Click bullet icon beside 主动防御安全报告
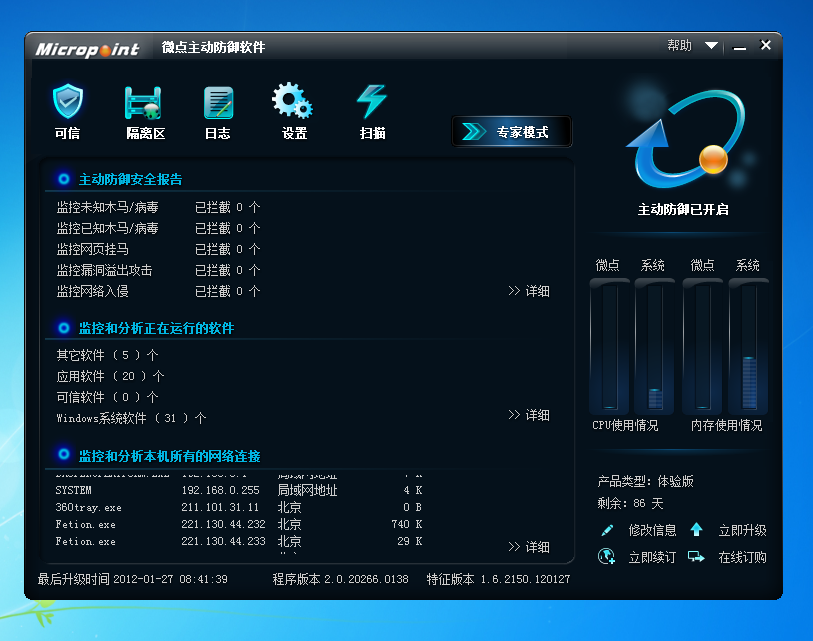The height and width of the screenshot is (641, 813). point(64,179)
